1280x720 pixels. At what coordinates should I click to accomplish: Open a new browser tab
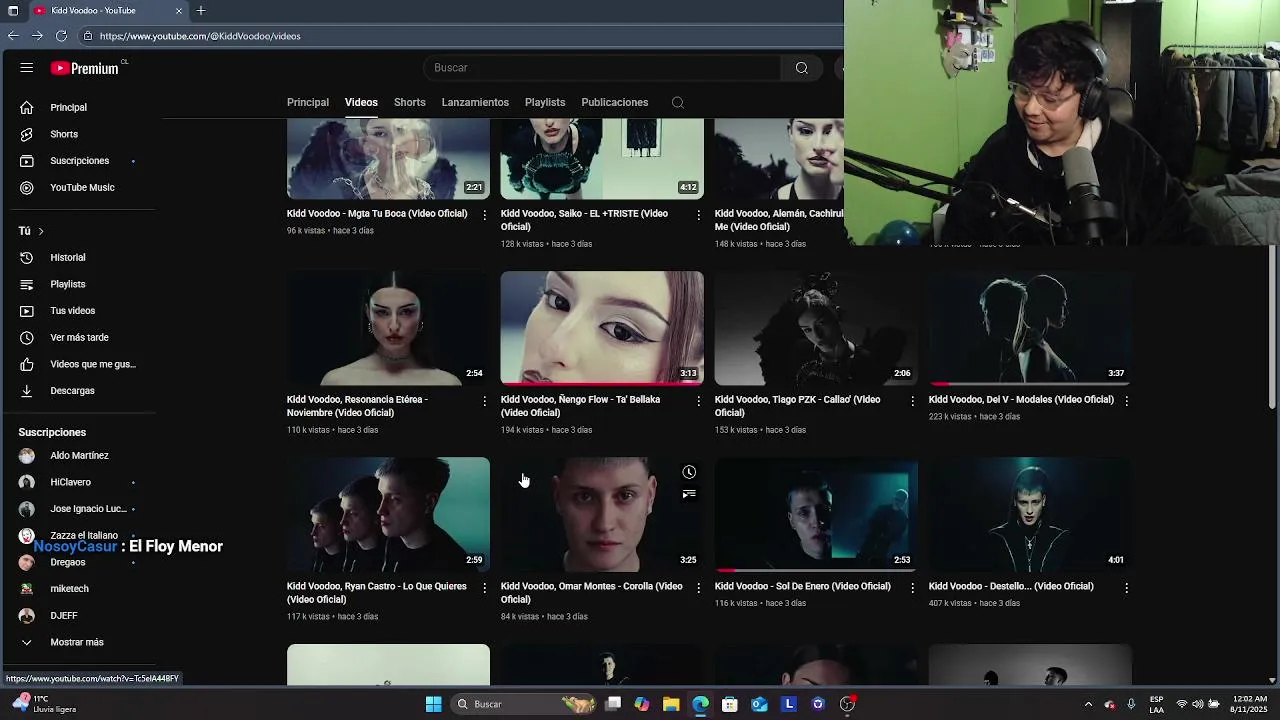point(201,10)
